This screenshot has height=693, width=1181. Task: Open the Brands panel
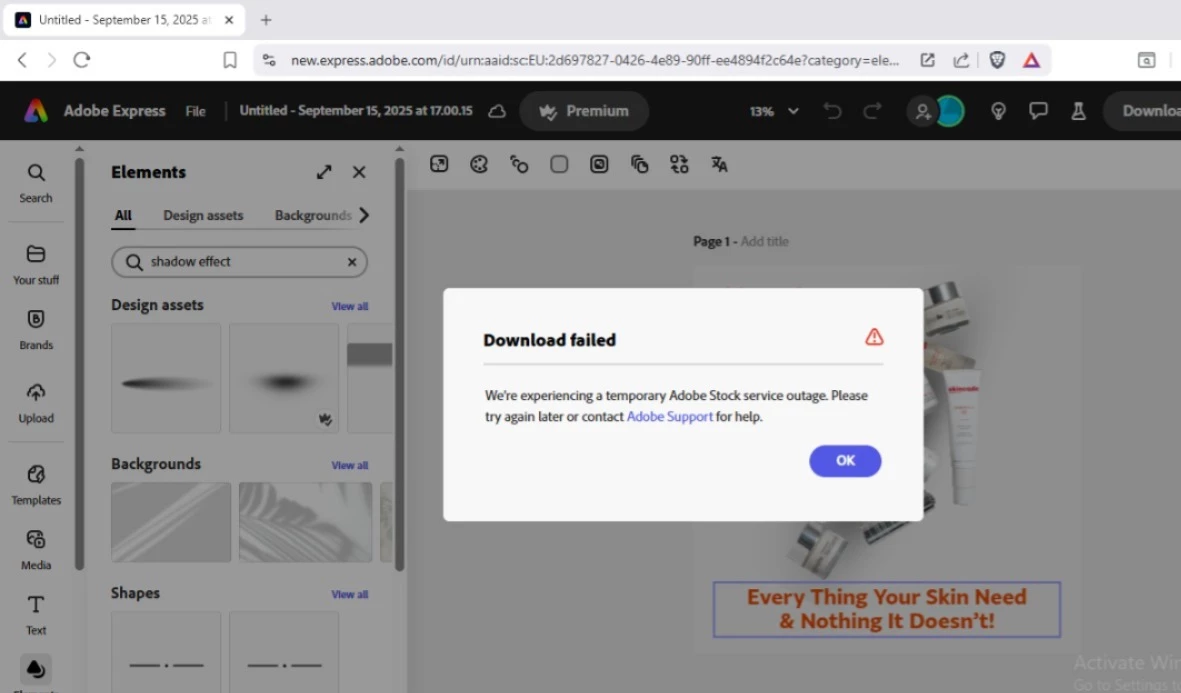[35, 330]
